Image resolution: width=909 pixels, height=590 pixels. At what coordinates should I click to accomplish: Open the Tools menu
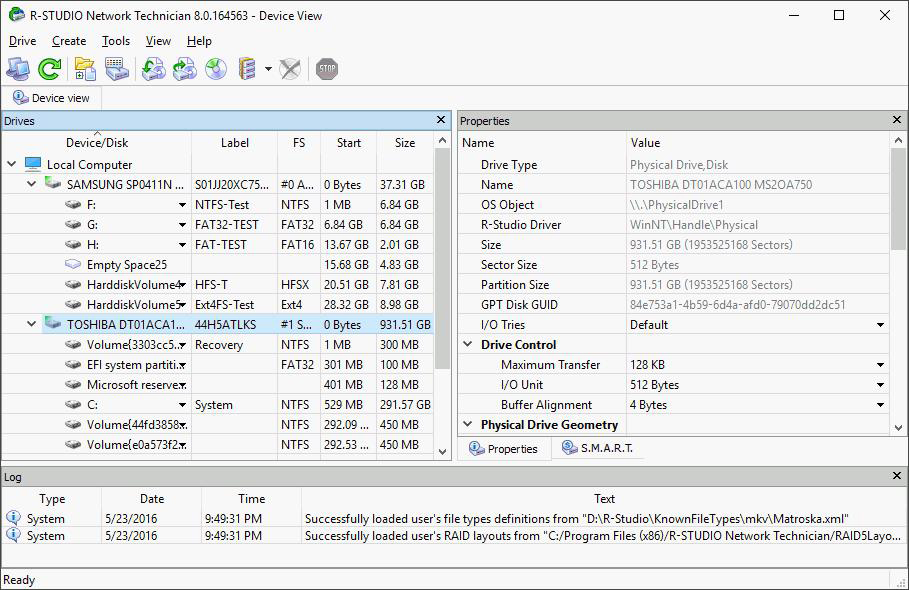pos(116,41)
